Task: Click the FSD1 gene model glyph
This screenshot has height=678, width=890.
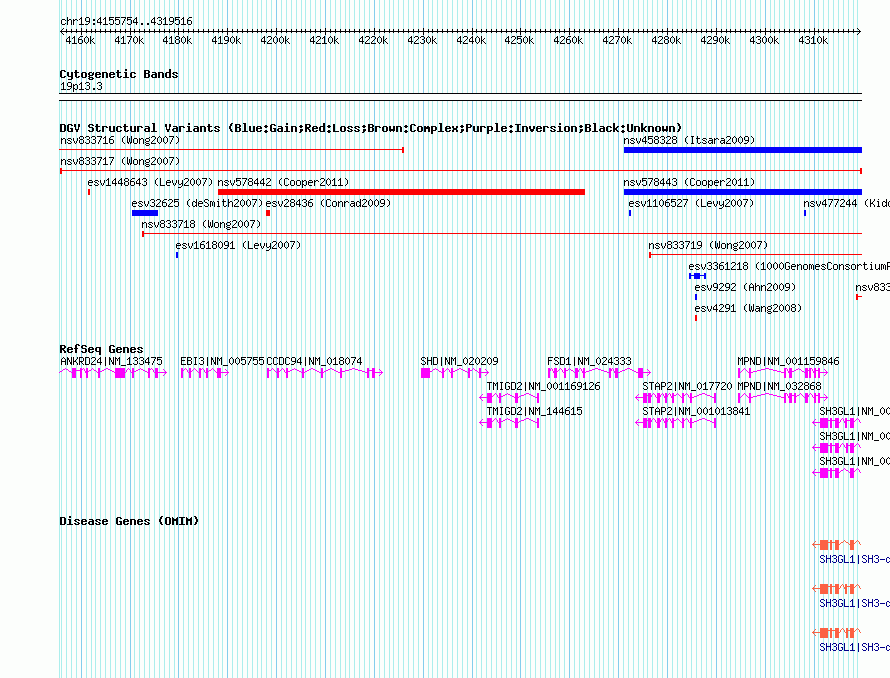Action: 599,373
